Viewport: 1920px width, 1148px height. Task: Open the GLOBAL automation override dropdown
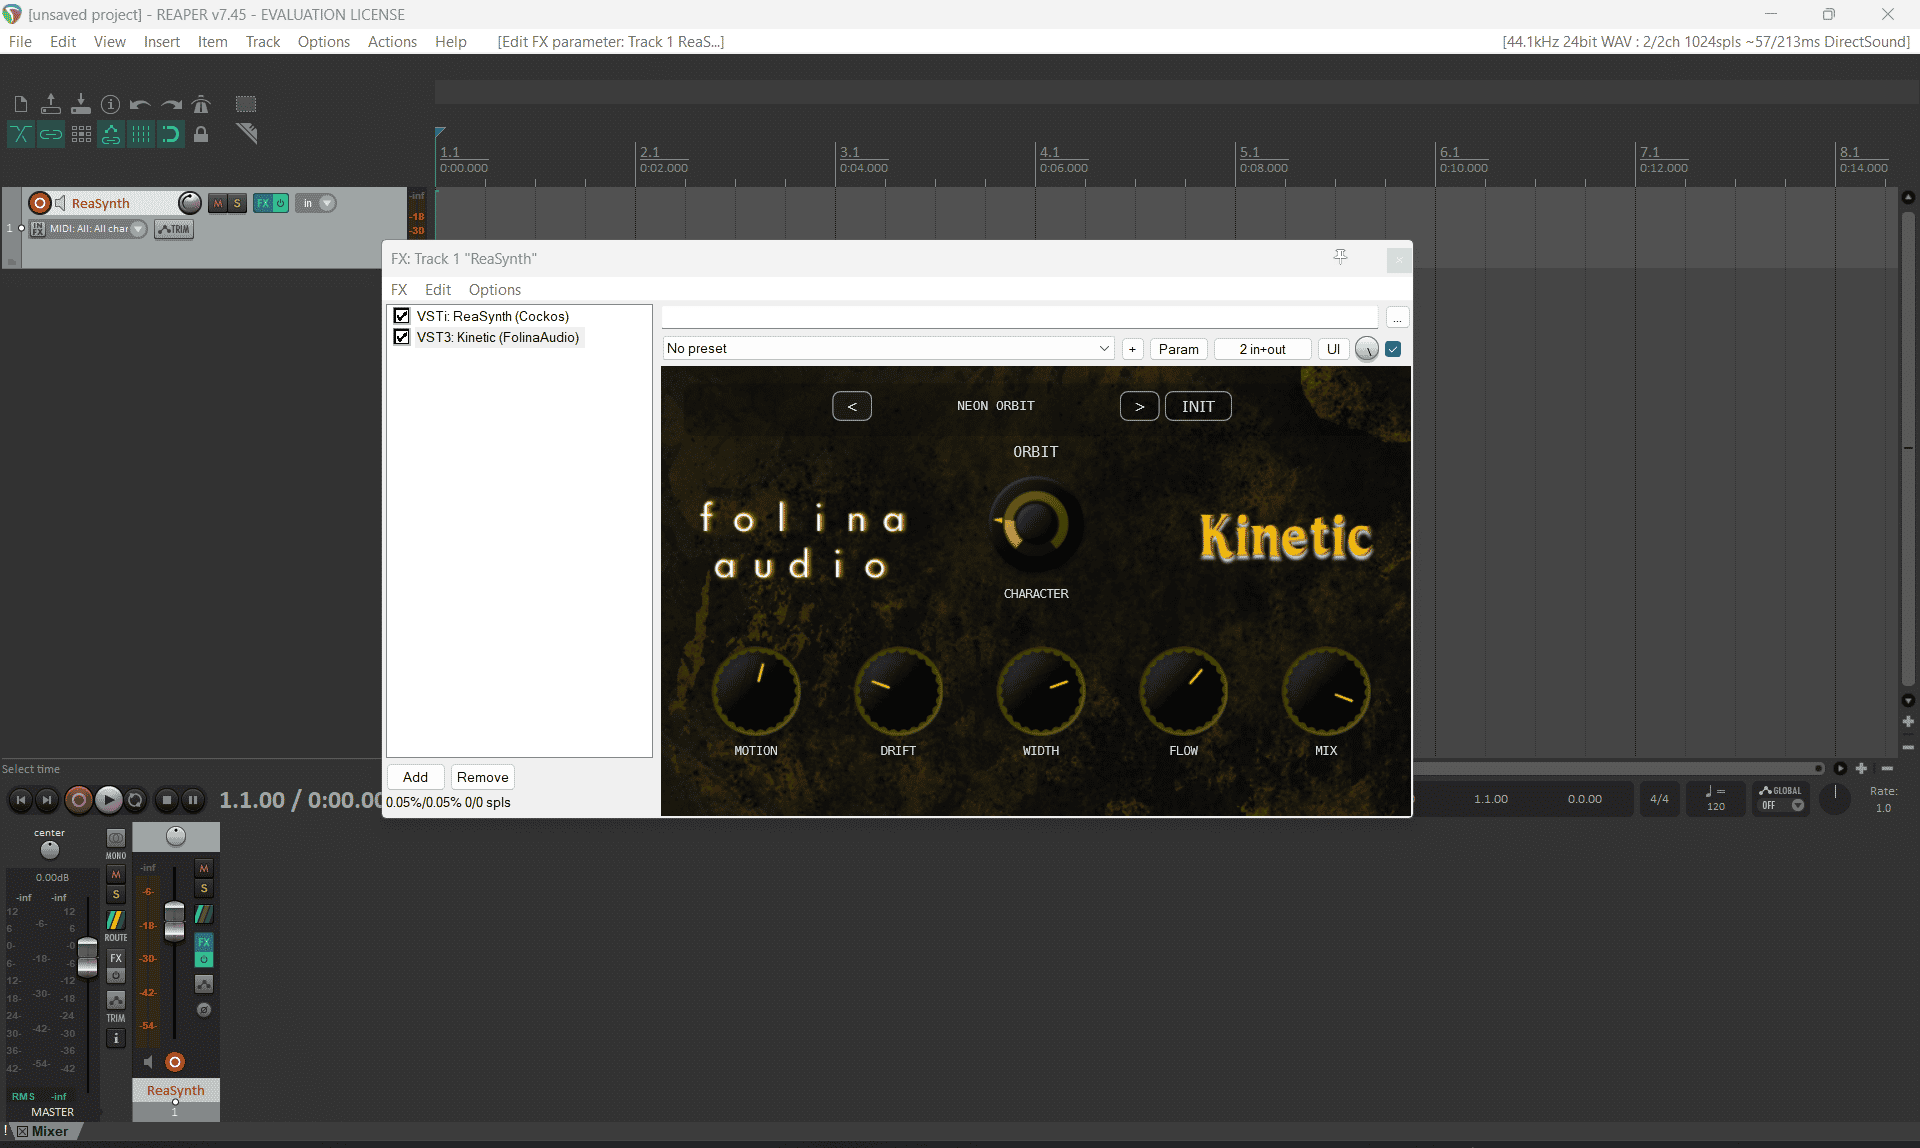(x=1781, y=798)
